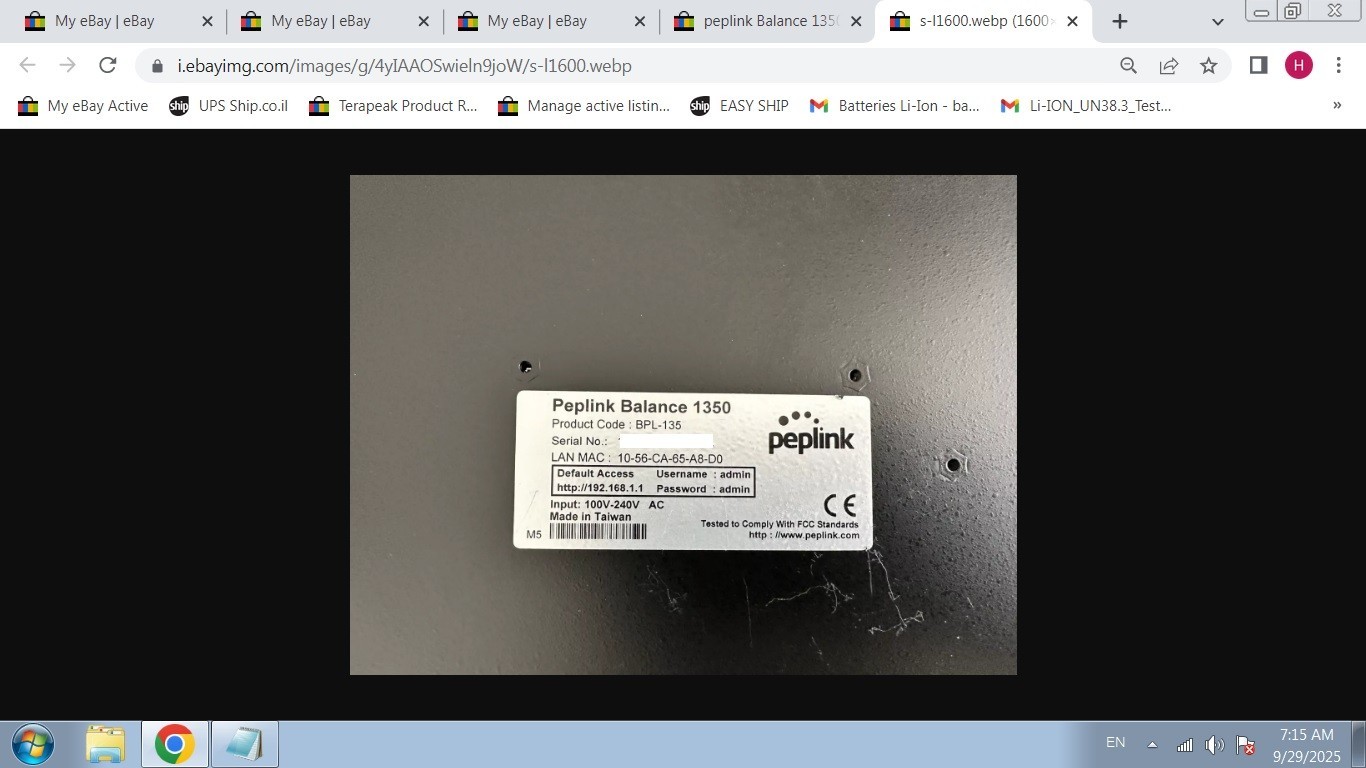Open the profile avatar labeled H
This screenshot has height=768, width=1366.
(1298, 65)
